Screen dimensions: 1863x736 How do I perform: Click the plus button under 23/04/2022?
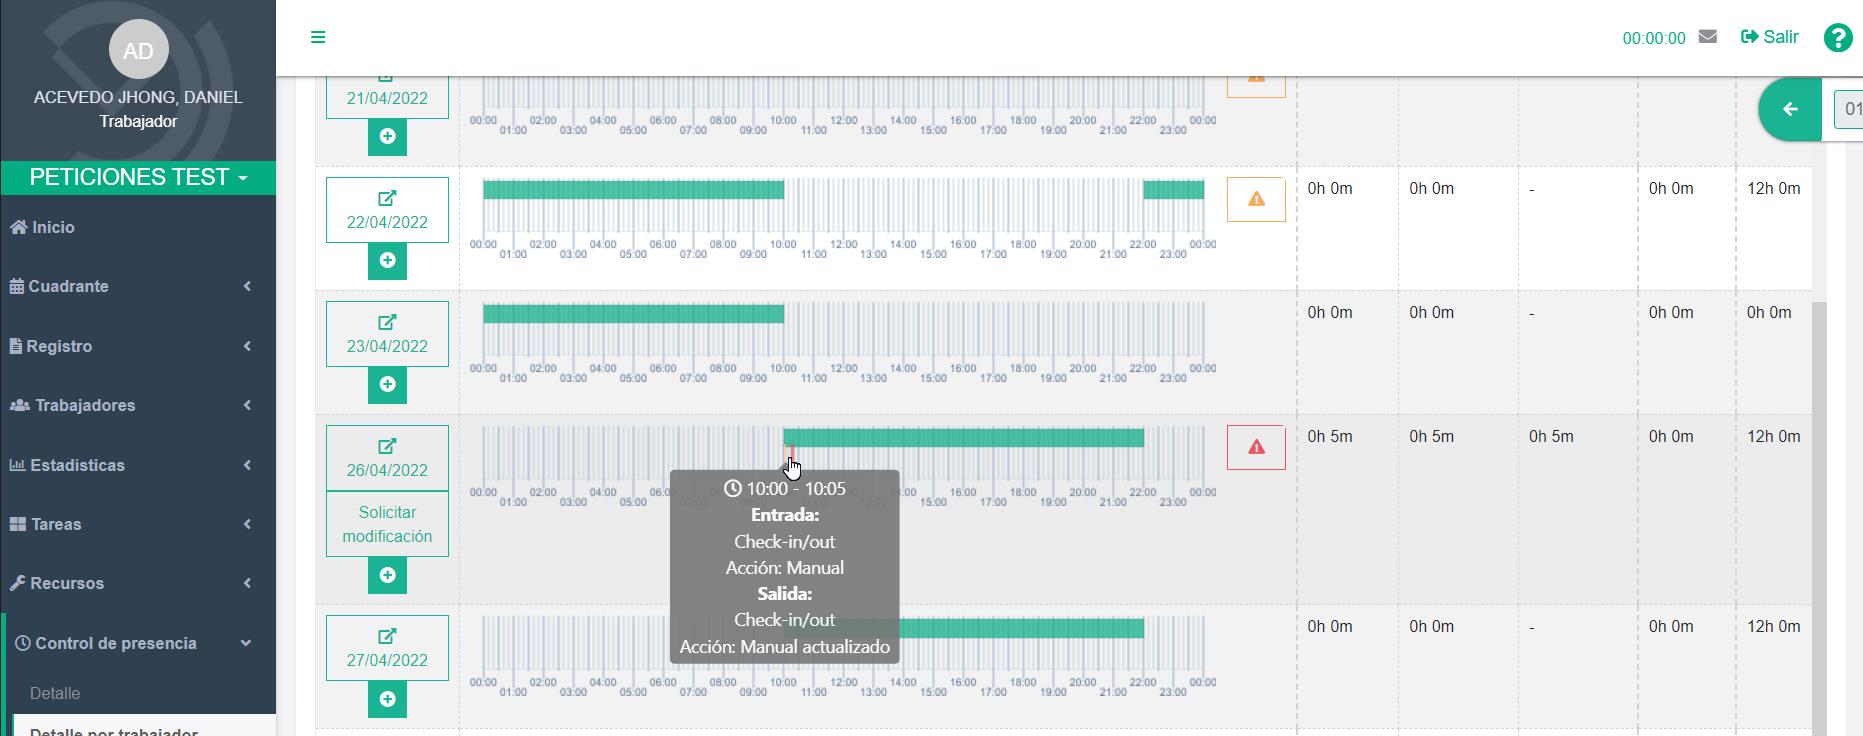[387, 385]
